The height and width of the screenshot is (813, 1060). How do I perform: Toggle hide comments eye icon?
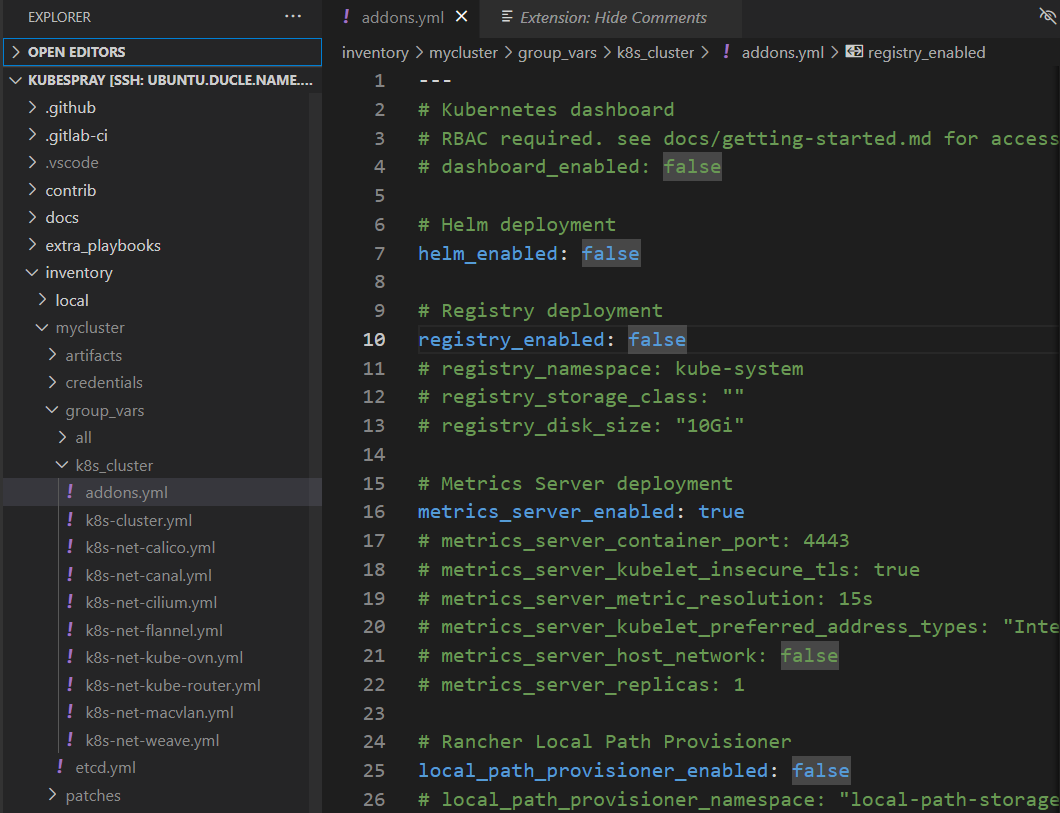tap(1047, 16)
